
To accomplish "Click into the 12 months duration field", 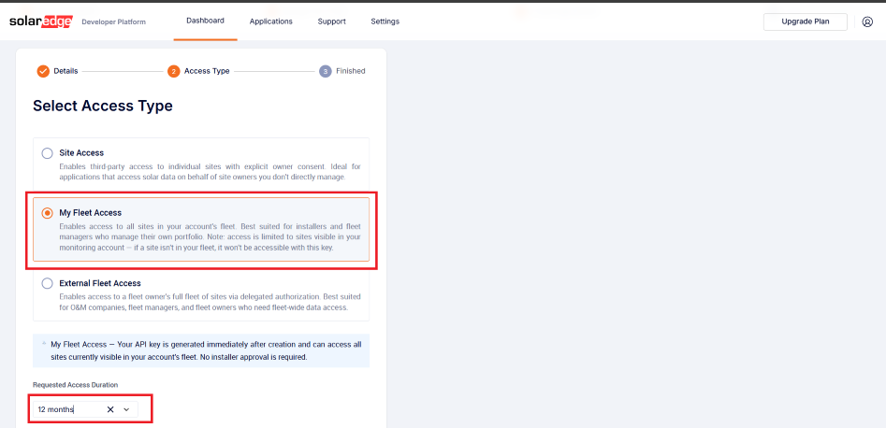I will click(85, 409).
